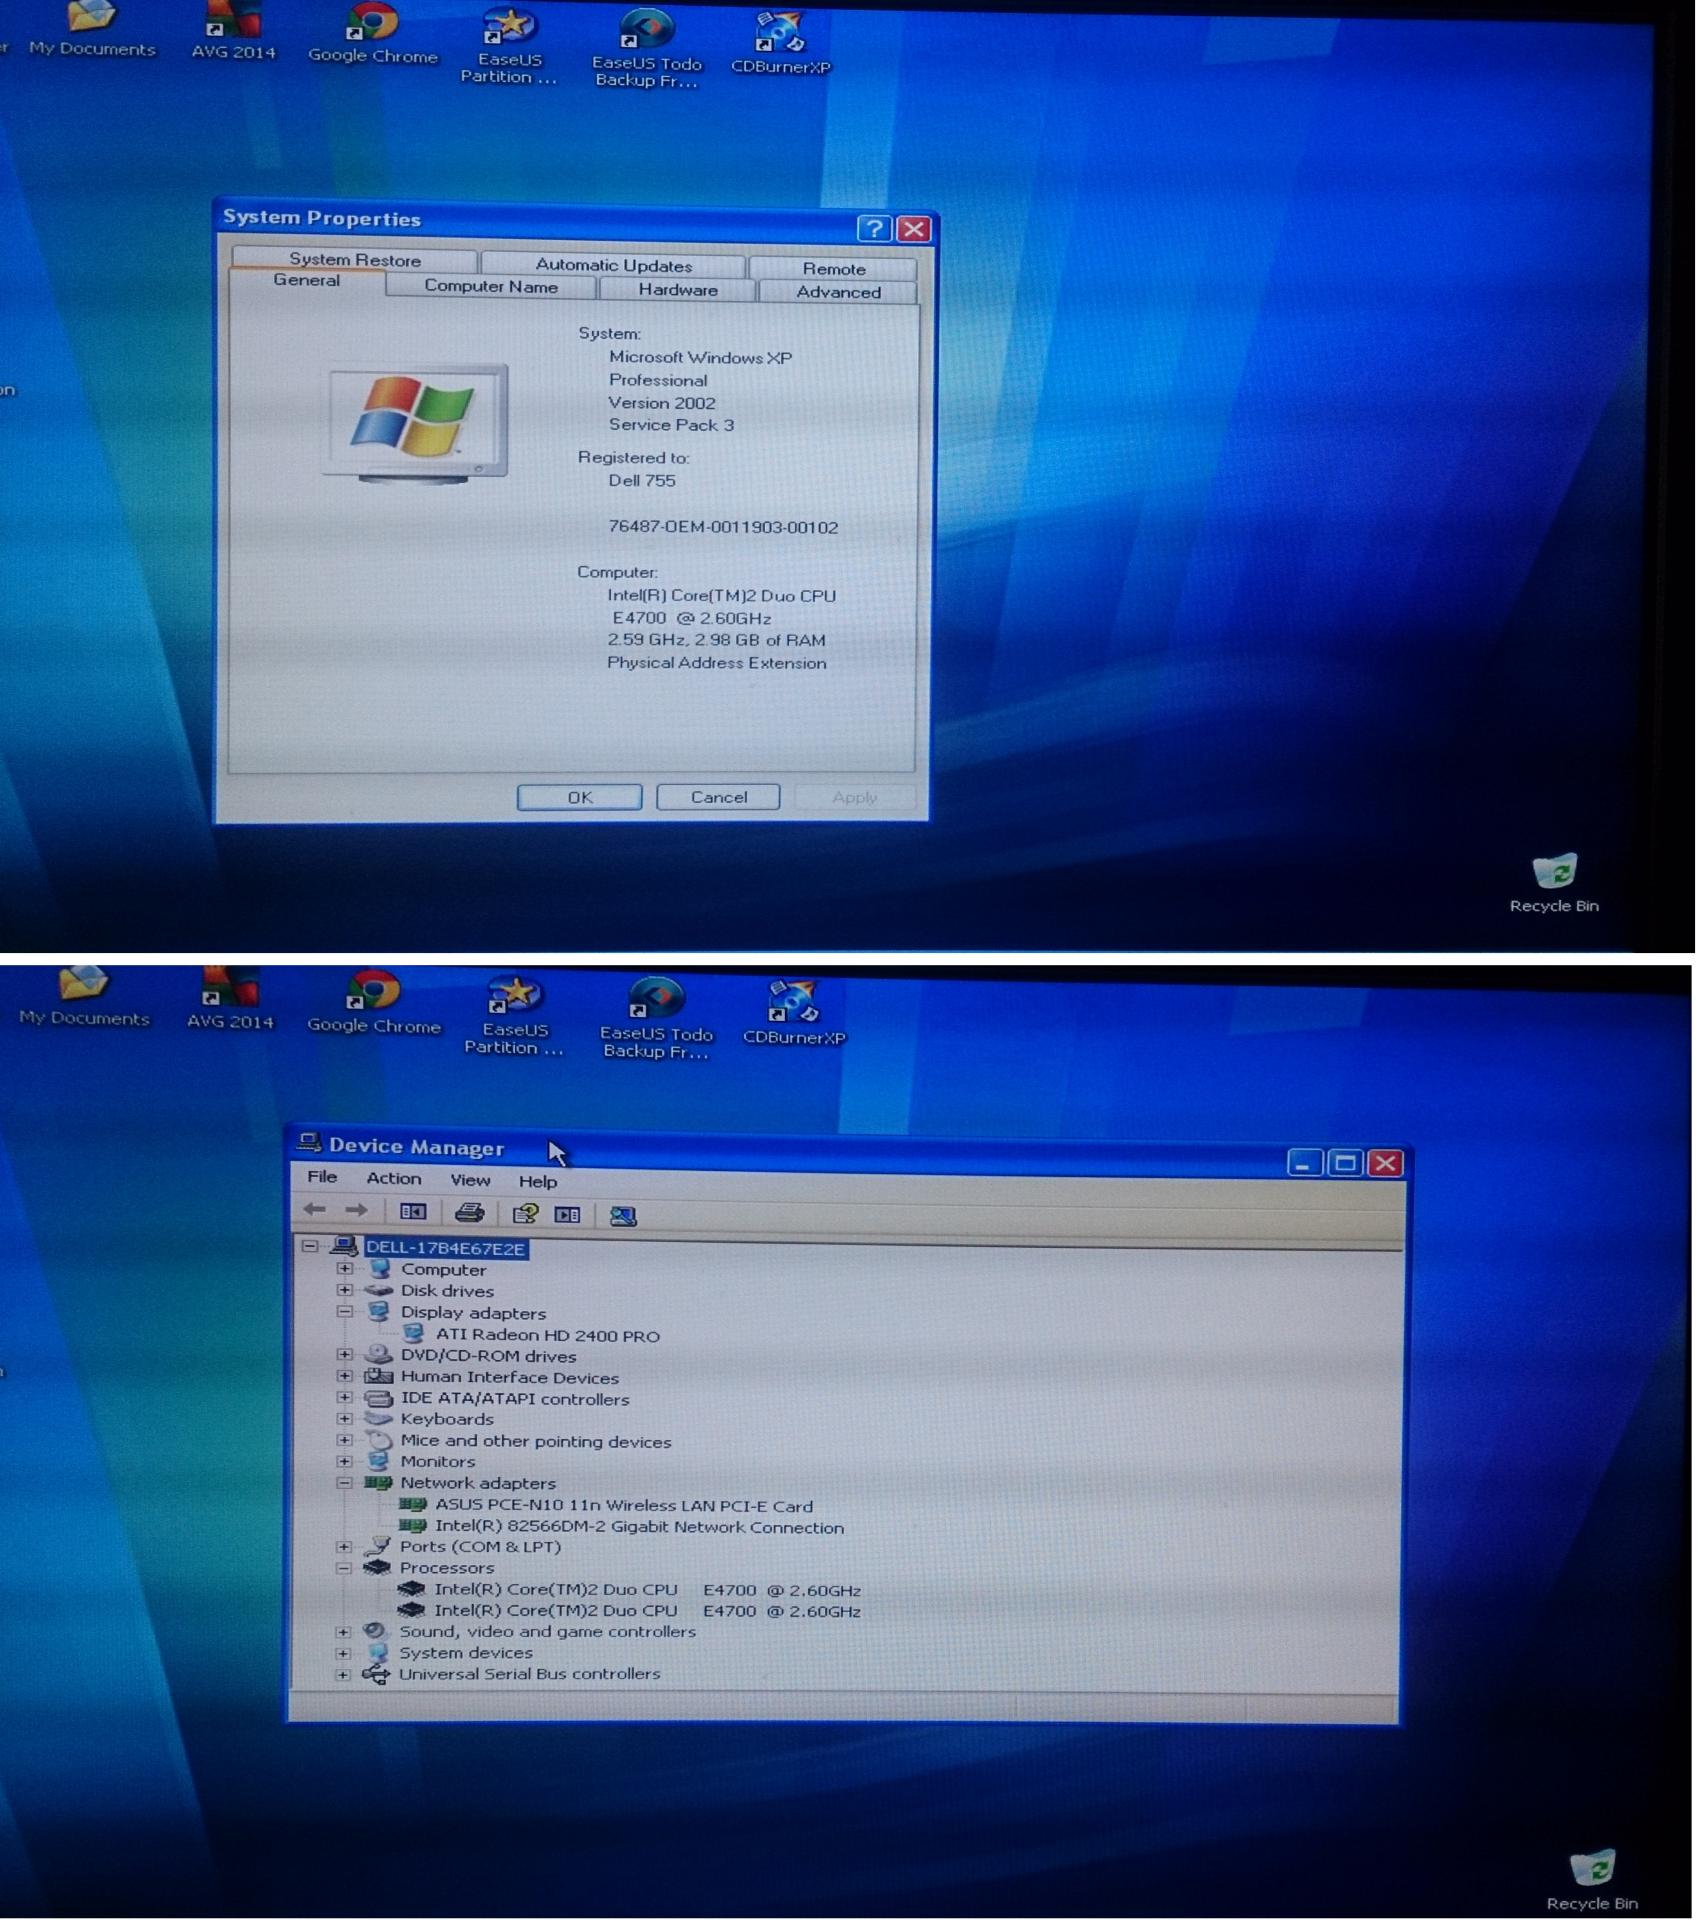Viewport: 1702px width, 1920px height.
Task: Expand the Computer category
Action: click(345, 1268)
